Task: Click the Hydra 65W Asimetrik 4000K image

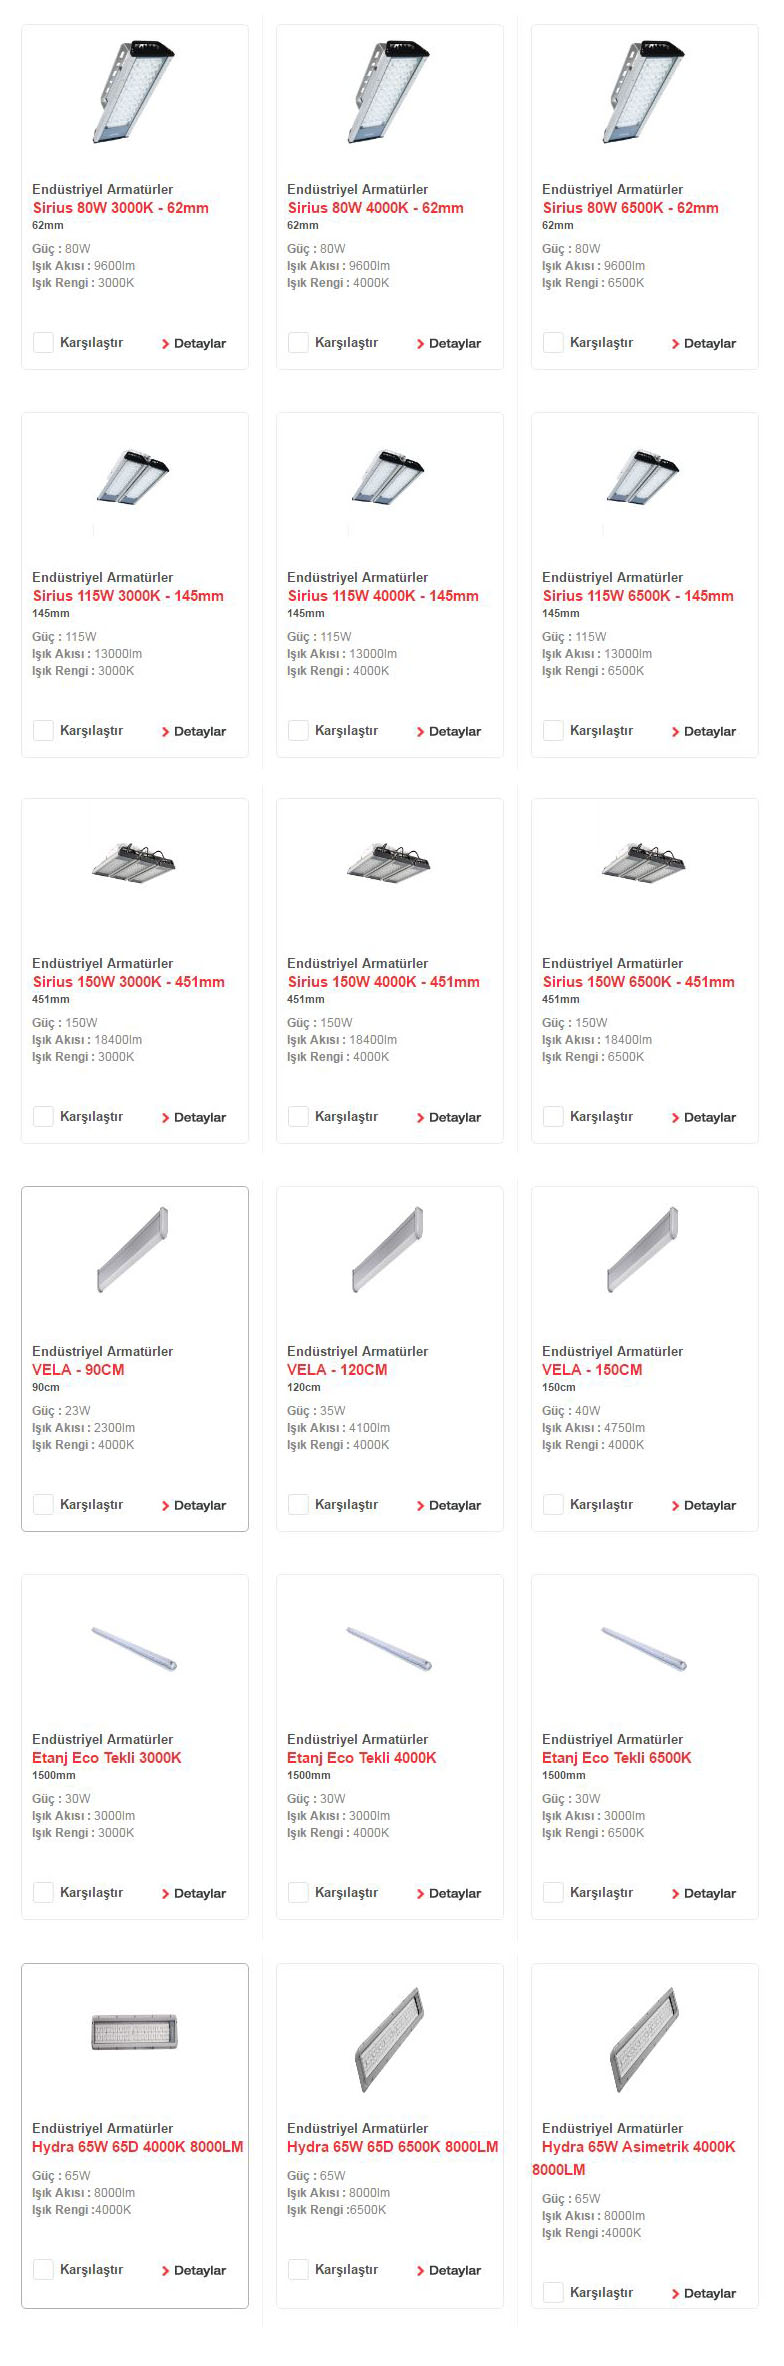Action: pos(644,2039)
